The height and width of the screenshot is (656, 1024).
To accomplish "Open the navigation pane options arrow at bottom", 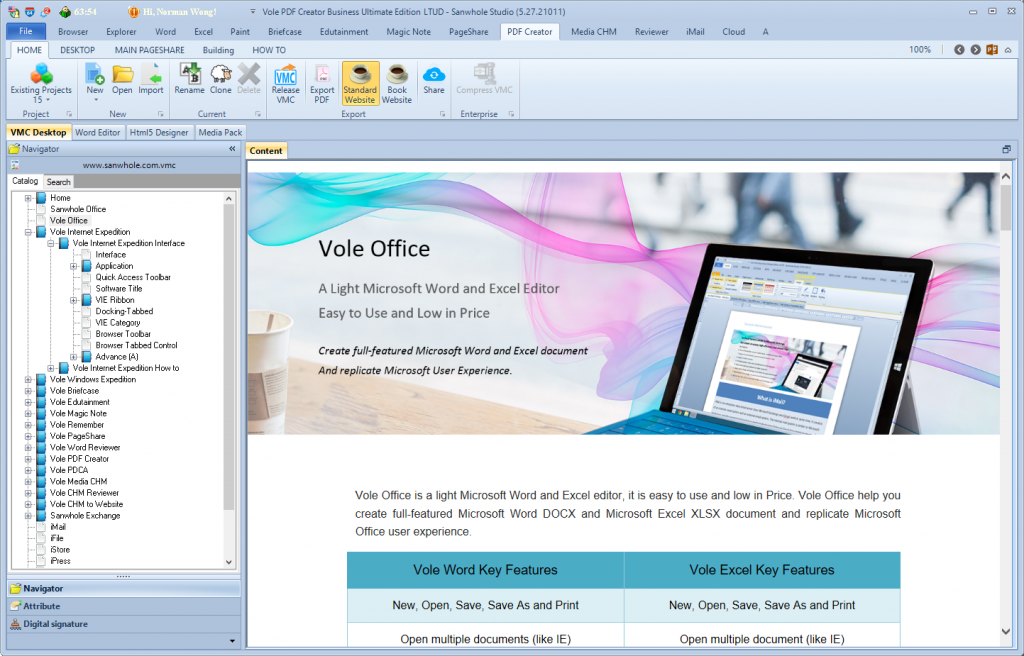I will coord(232,641).
